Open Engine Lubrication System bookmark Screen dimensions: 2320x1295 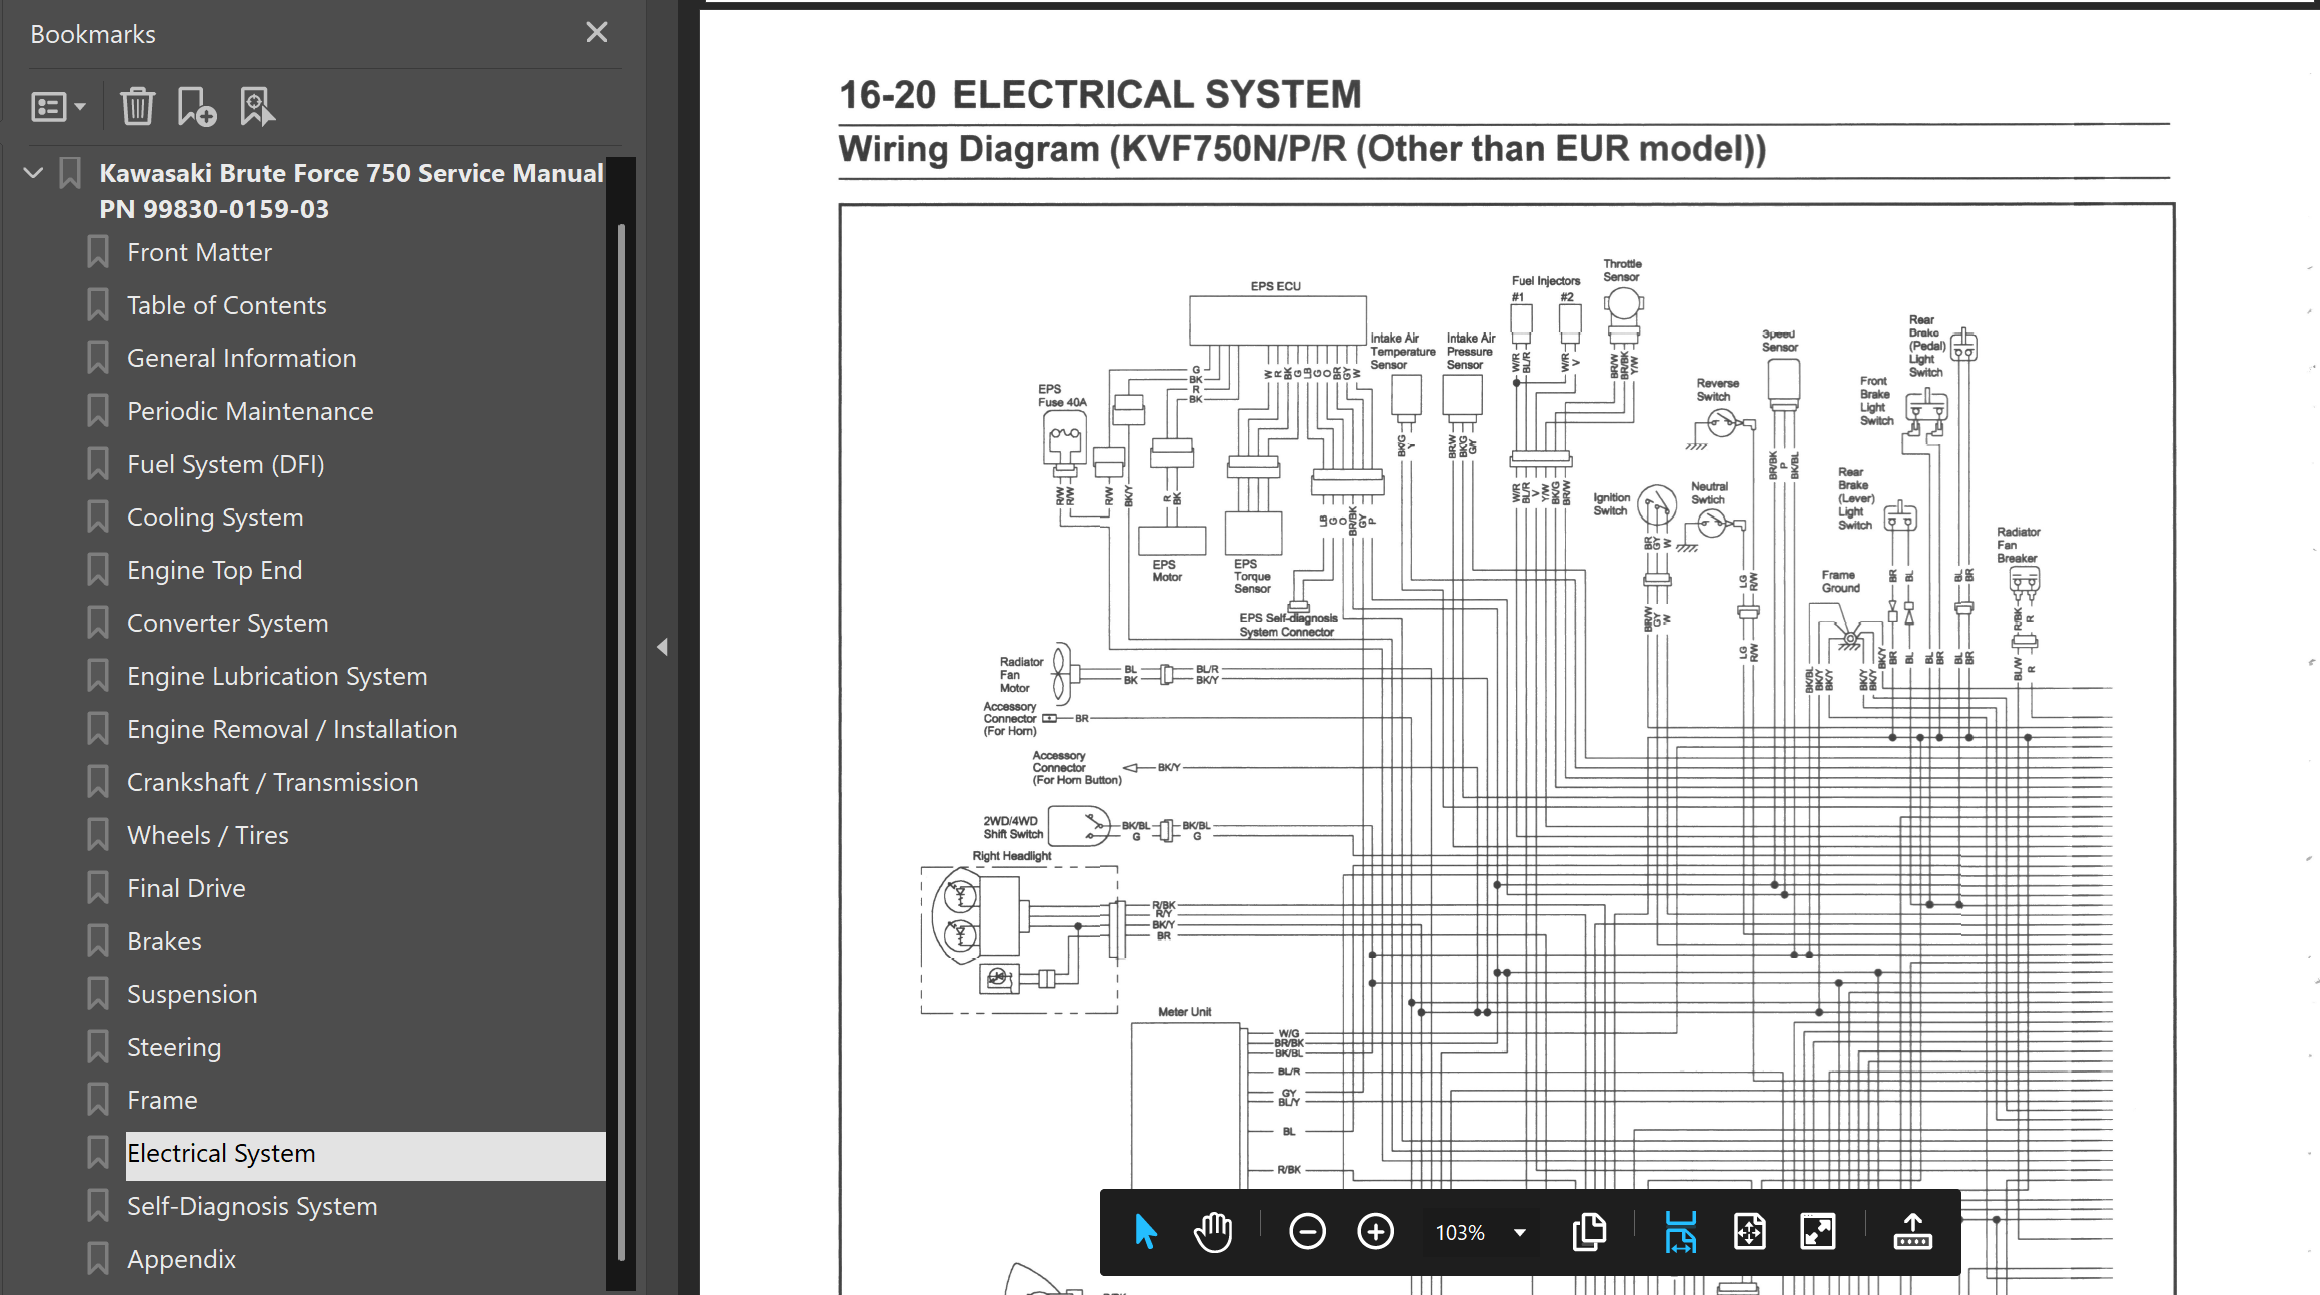[x=277, y=676]
